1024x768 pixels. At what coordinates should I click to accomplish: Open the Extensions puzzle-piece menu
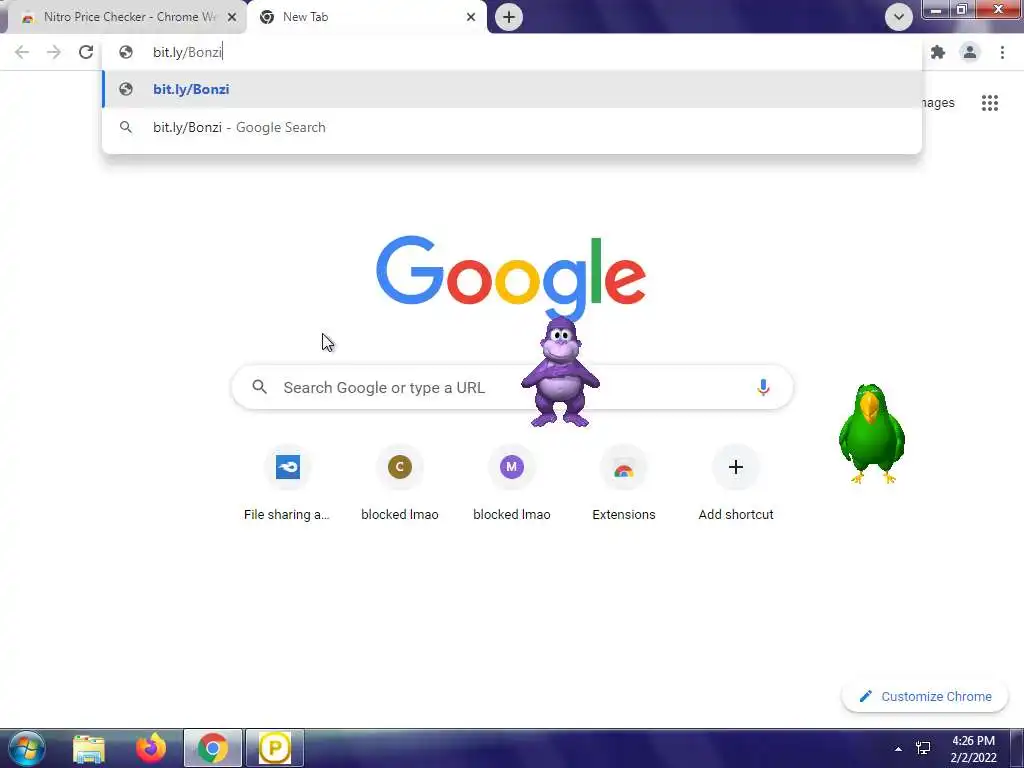pos(938,52)
